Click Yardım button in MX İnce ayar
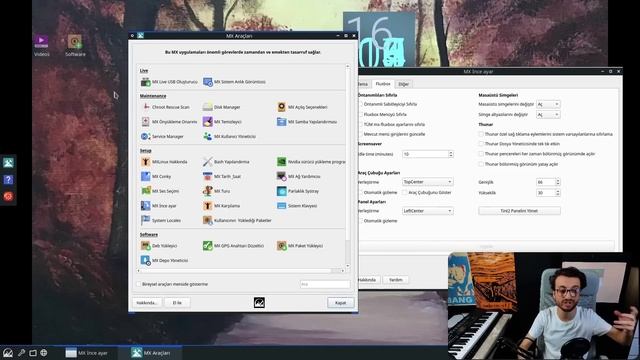Viewport: 640px width, 360px height. pyautogui.click(x=395, y=280)
